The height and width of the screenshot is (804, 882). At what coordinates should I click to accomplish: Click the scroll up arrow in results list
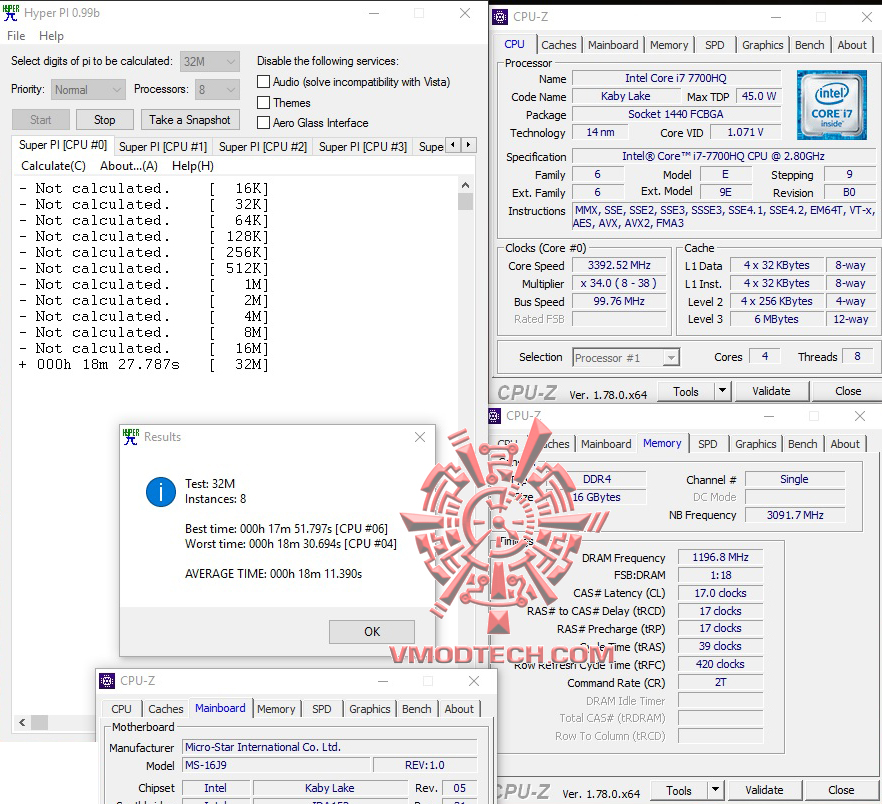[465, 185]
